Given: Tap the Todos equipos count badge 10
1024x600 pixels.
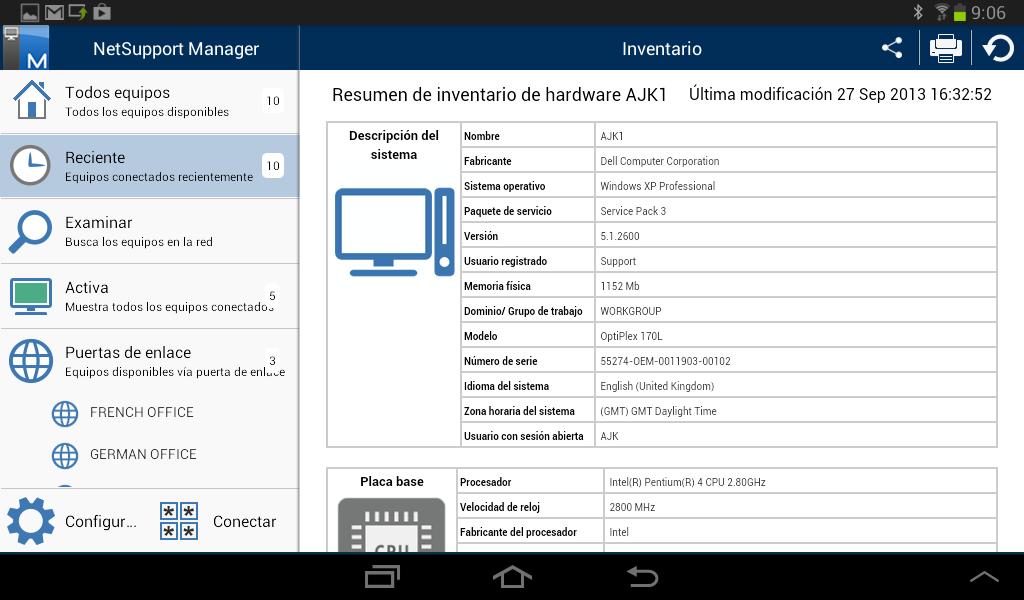Looking at the screenshot, I should click(x=273, y=101).
